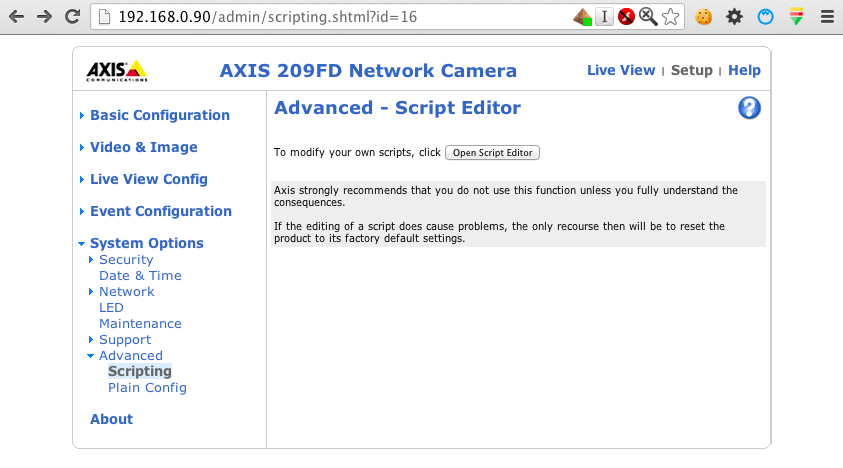Open Setup in the header
This screenshot has width=843, height=468.
[691, 70]
